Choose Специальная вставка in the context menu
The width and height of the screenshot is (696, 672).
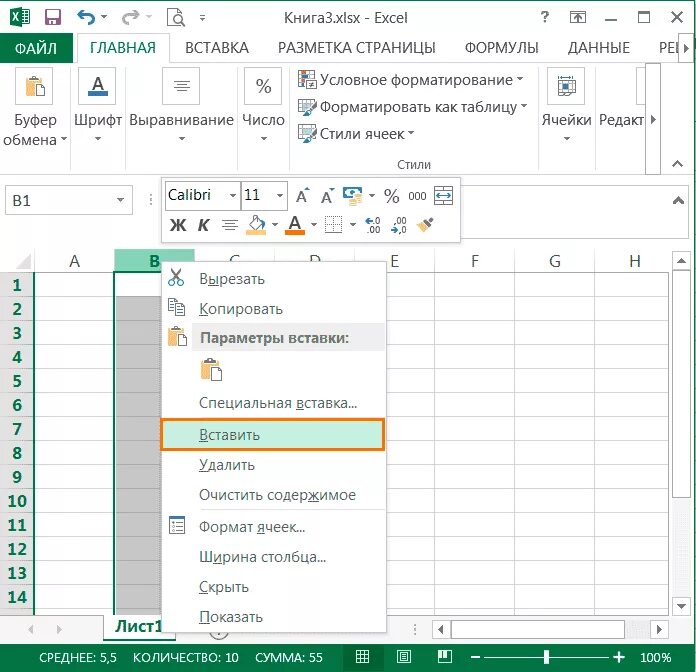point(273,403)
